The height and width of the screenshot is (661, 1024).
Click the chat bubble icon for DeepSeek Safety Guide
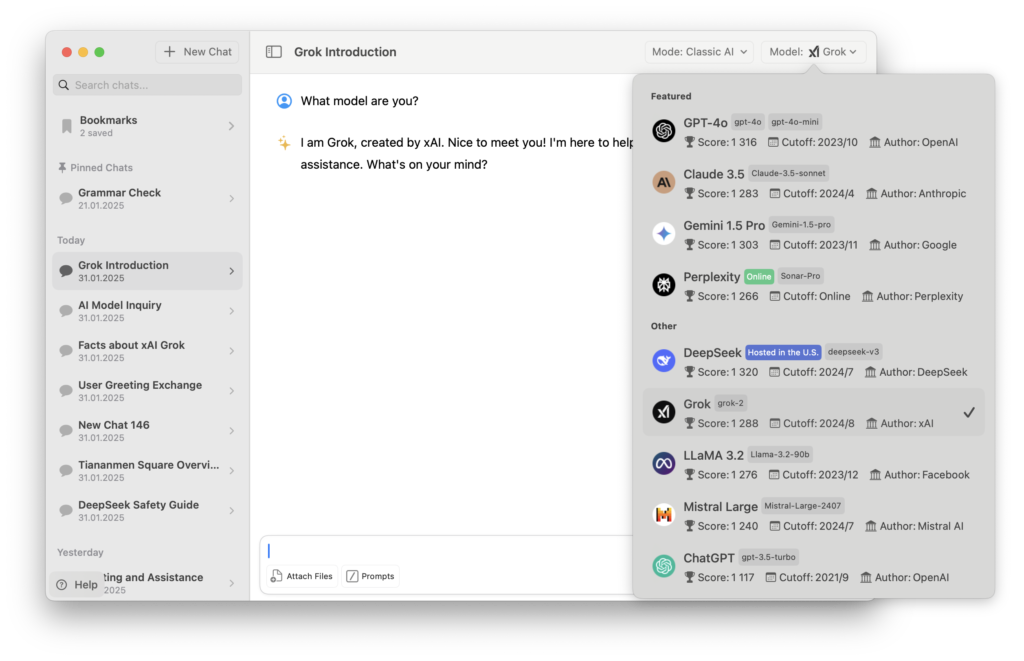[x=66, y=511]
